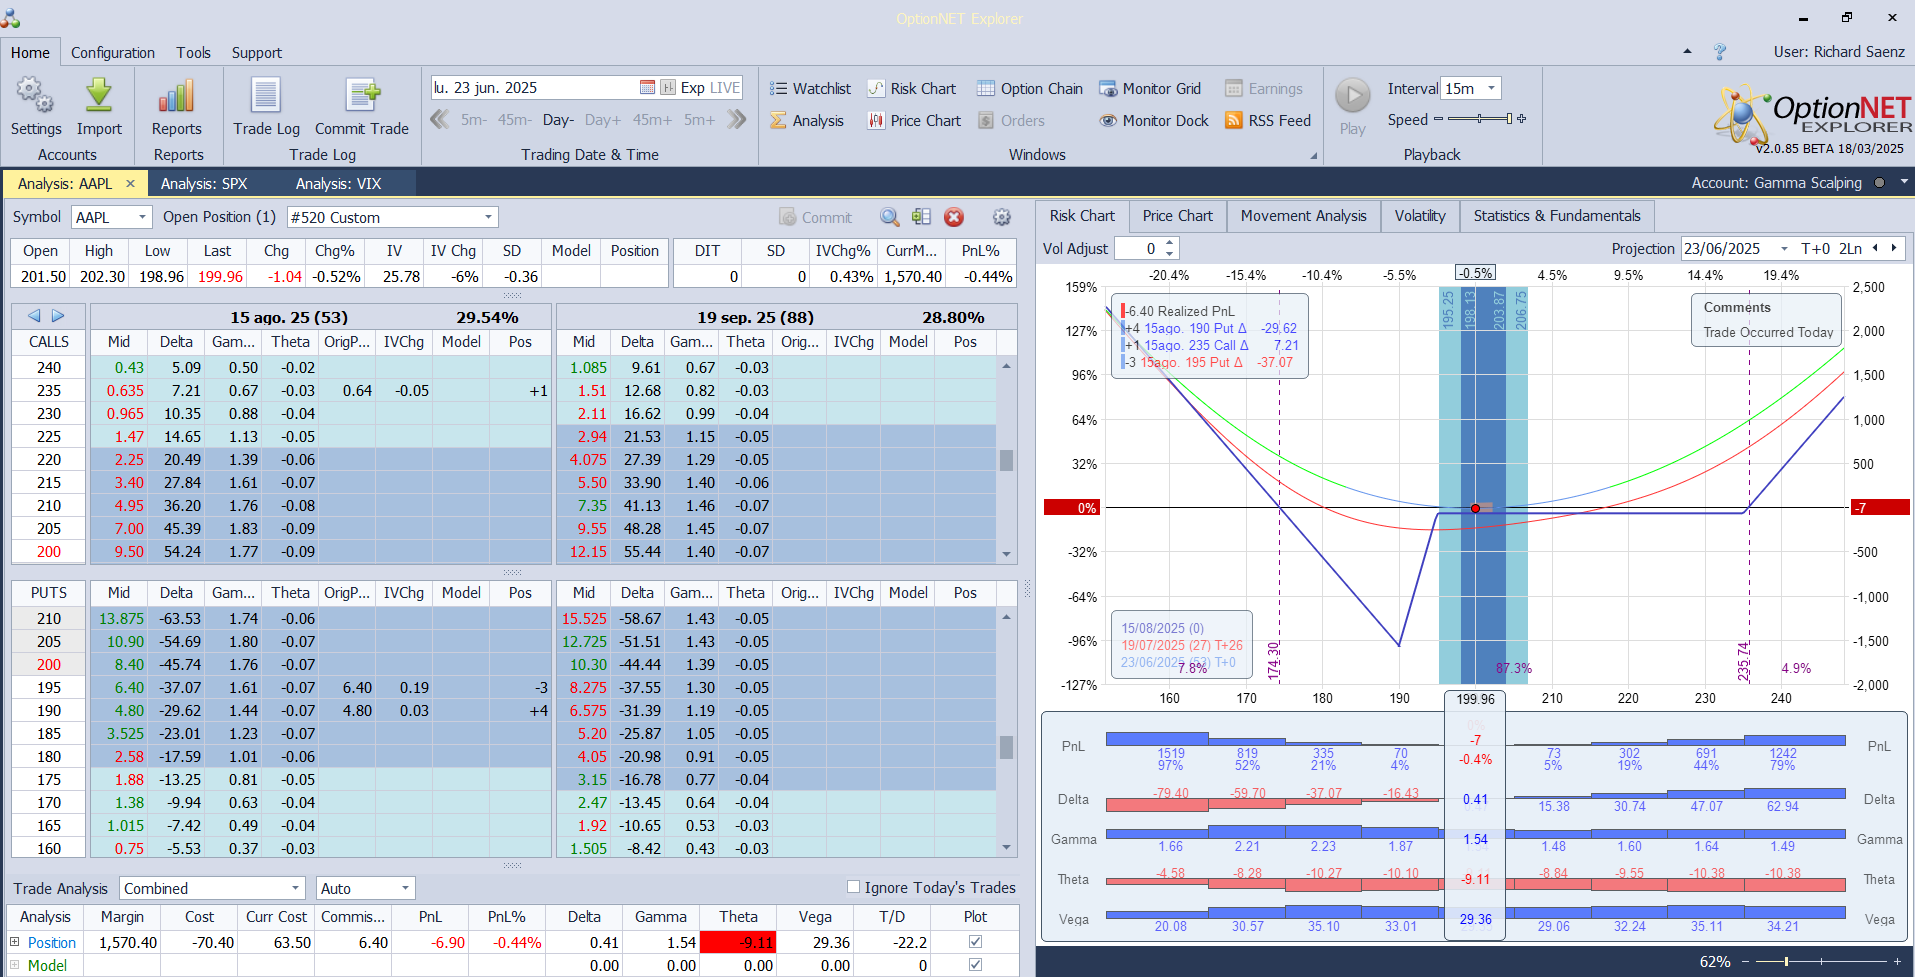Click the PUTS table vertical scrollbar
The height and width of the screenshot is (977, 1915).
1006,734
